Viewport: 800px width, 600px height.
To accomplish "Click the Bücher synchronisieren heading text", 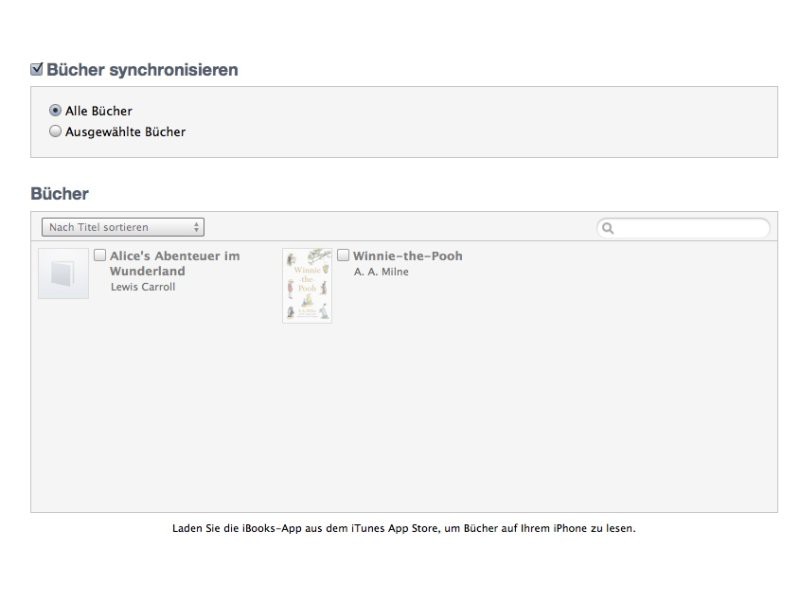I will tap(142, 70).
